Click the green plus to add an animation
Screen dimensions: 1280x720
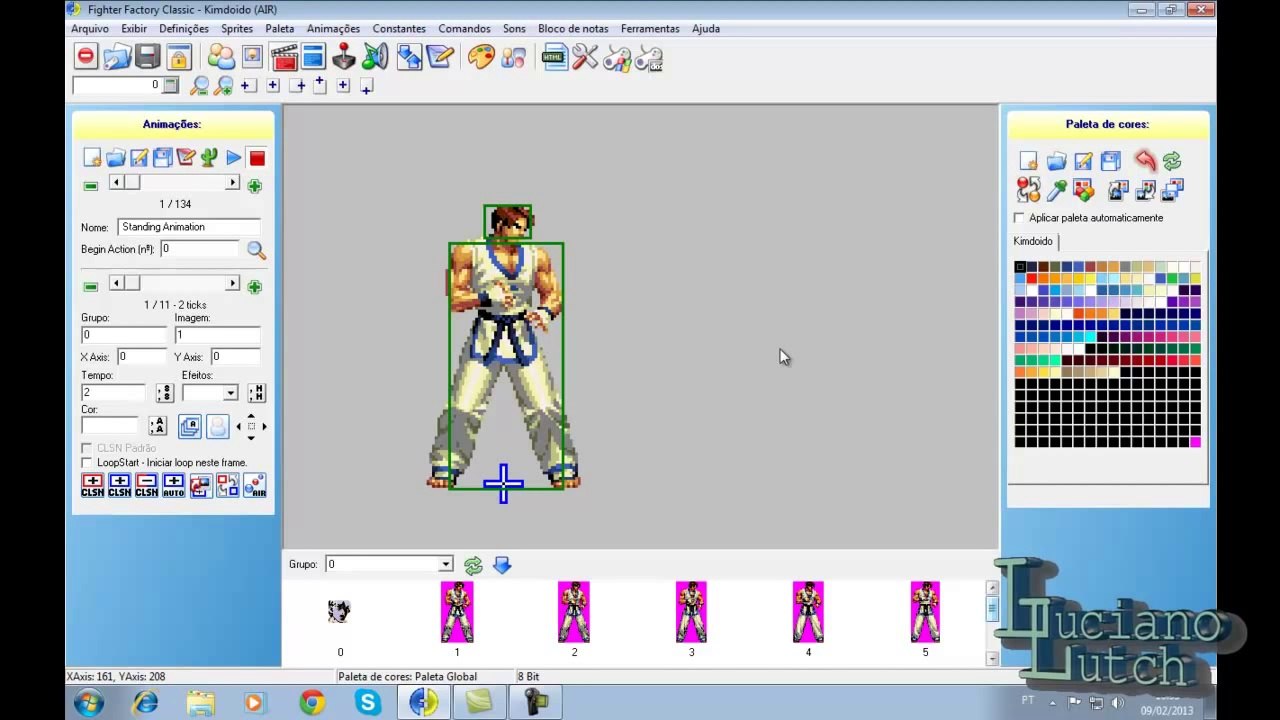coord(254,186)
